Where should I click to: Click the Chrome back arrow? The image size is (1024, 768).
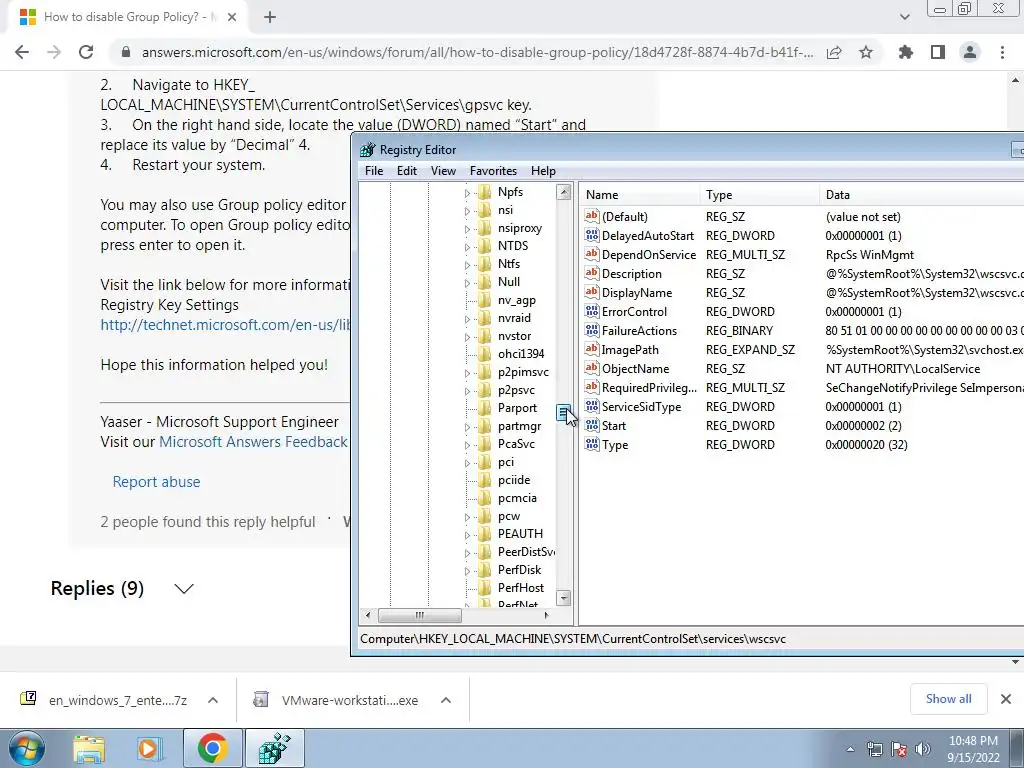(22, 52)
